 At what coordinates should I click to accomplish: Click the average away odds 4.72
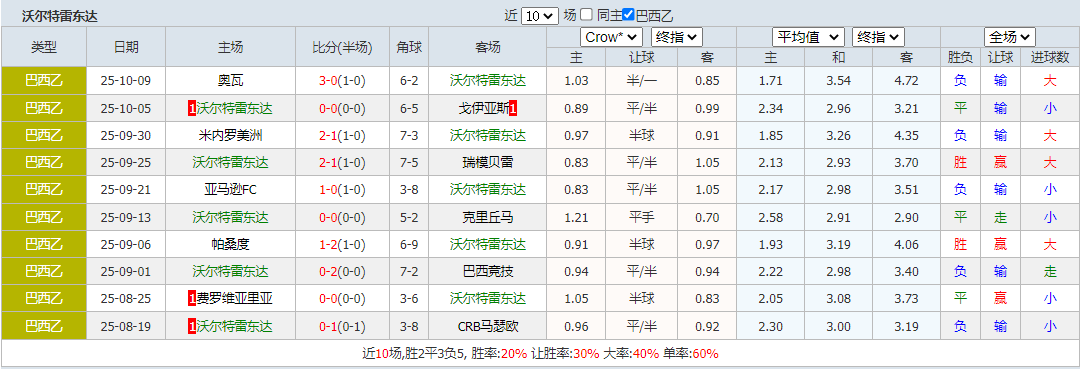coord(906,81)
